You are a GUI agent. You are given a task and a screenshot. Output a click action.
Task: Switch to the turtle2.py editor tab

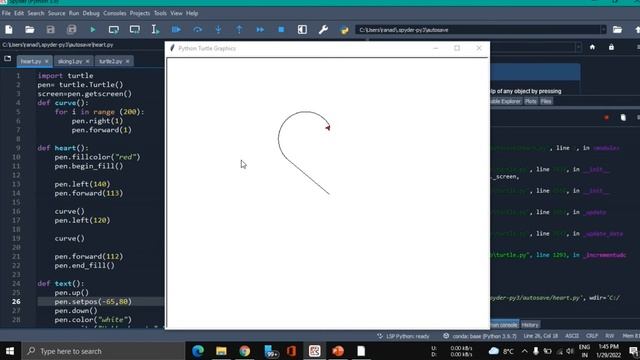(x=111, y=61)
